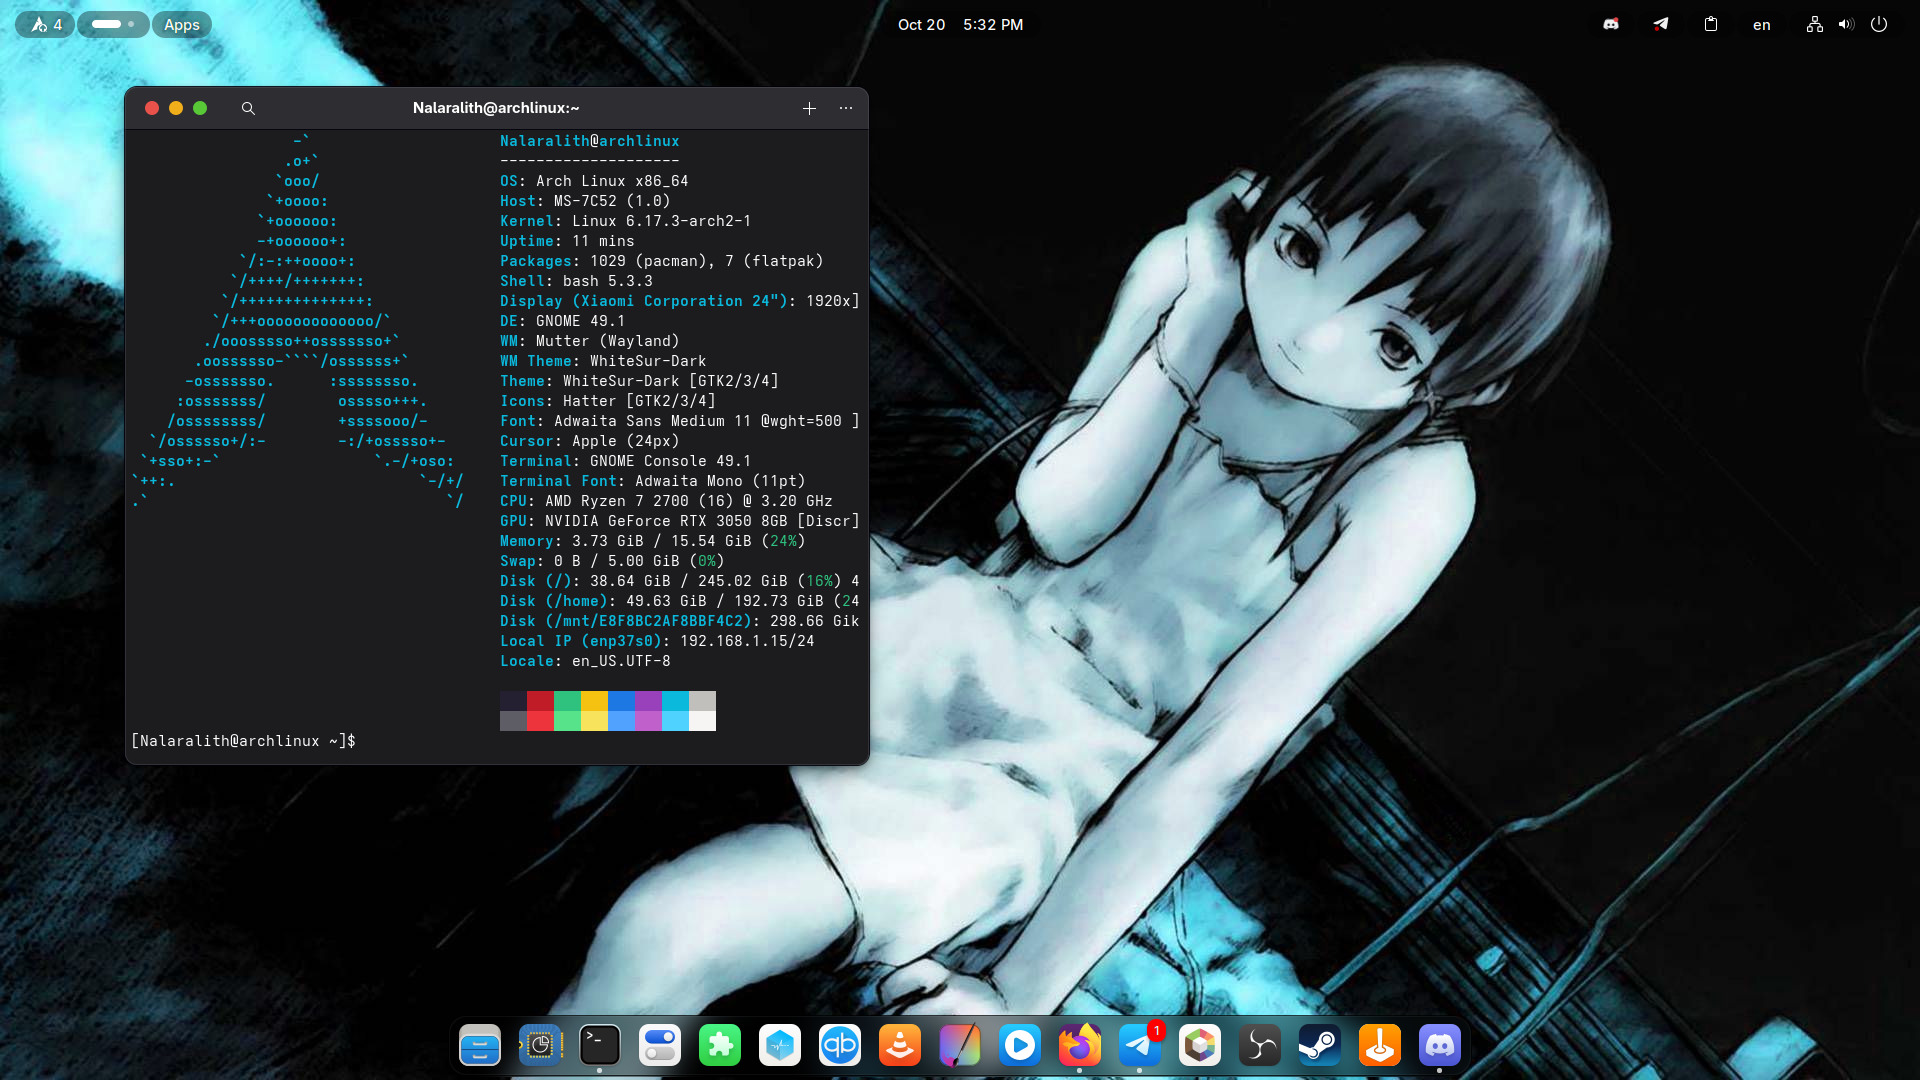Open Telegram with unread badge in dock
1920x1080 pixels.
pos(1139,1046)
